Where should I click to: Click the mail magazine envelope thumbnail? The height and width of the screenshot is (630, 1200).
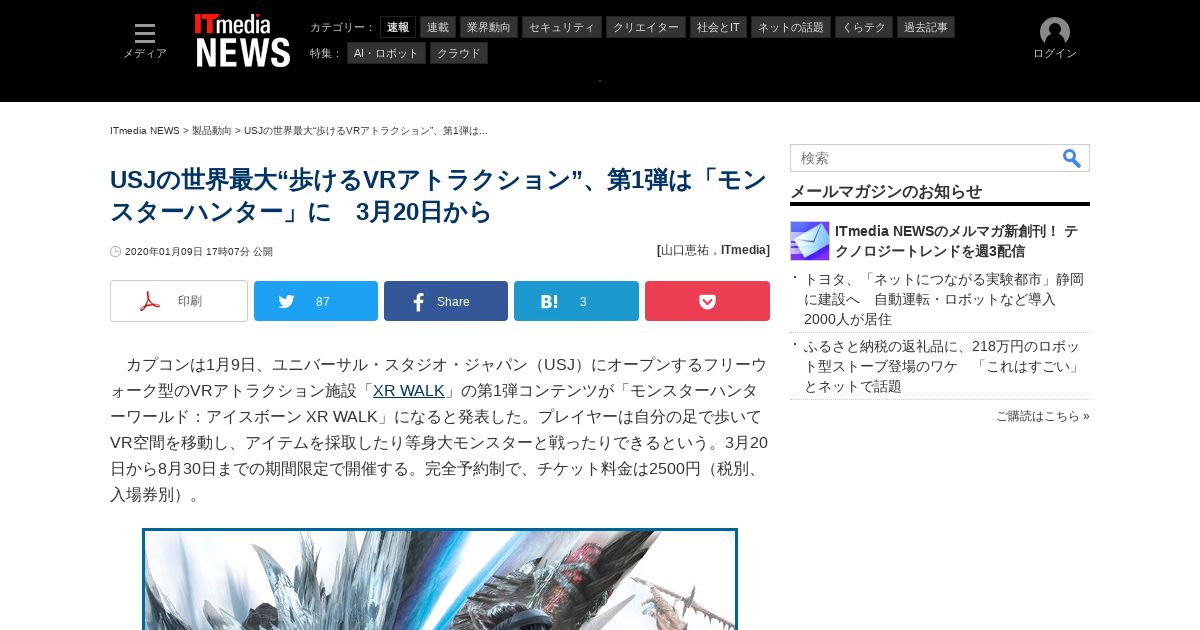coord(810,241)
